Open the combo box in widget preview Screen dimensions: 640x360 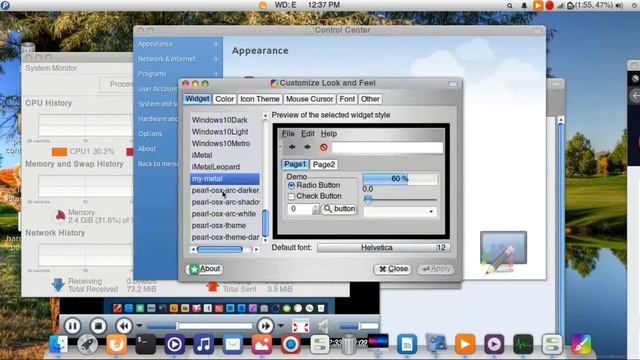click(400, 211)
